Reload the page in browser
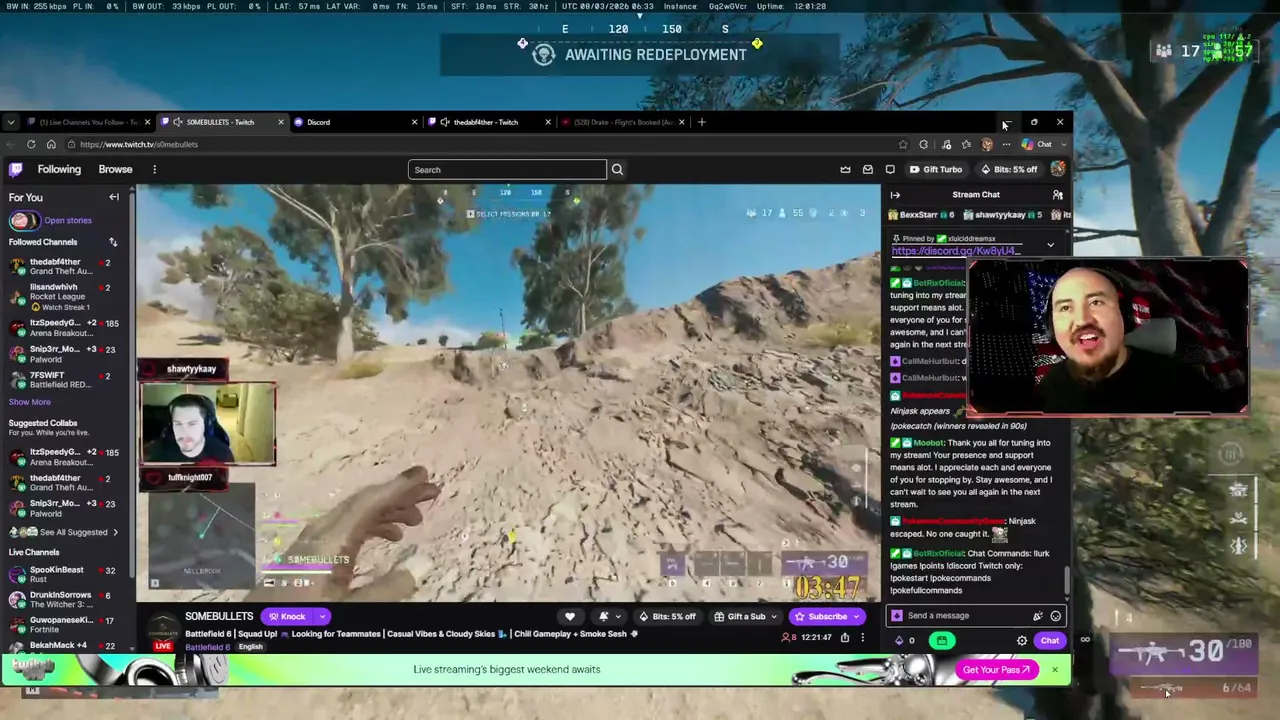1280x720 pixels. (x=31, y=144)
